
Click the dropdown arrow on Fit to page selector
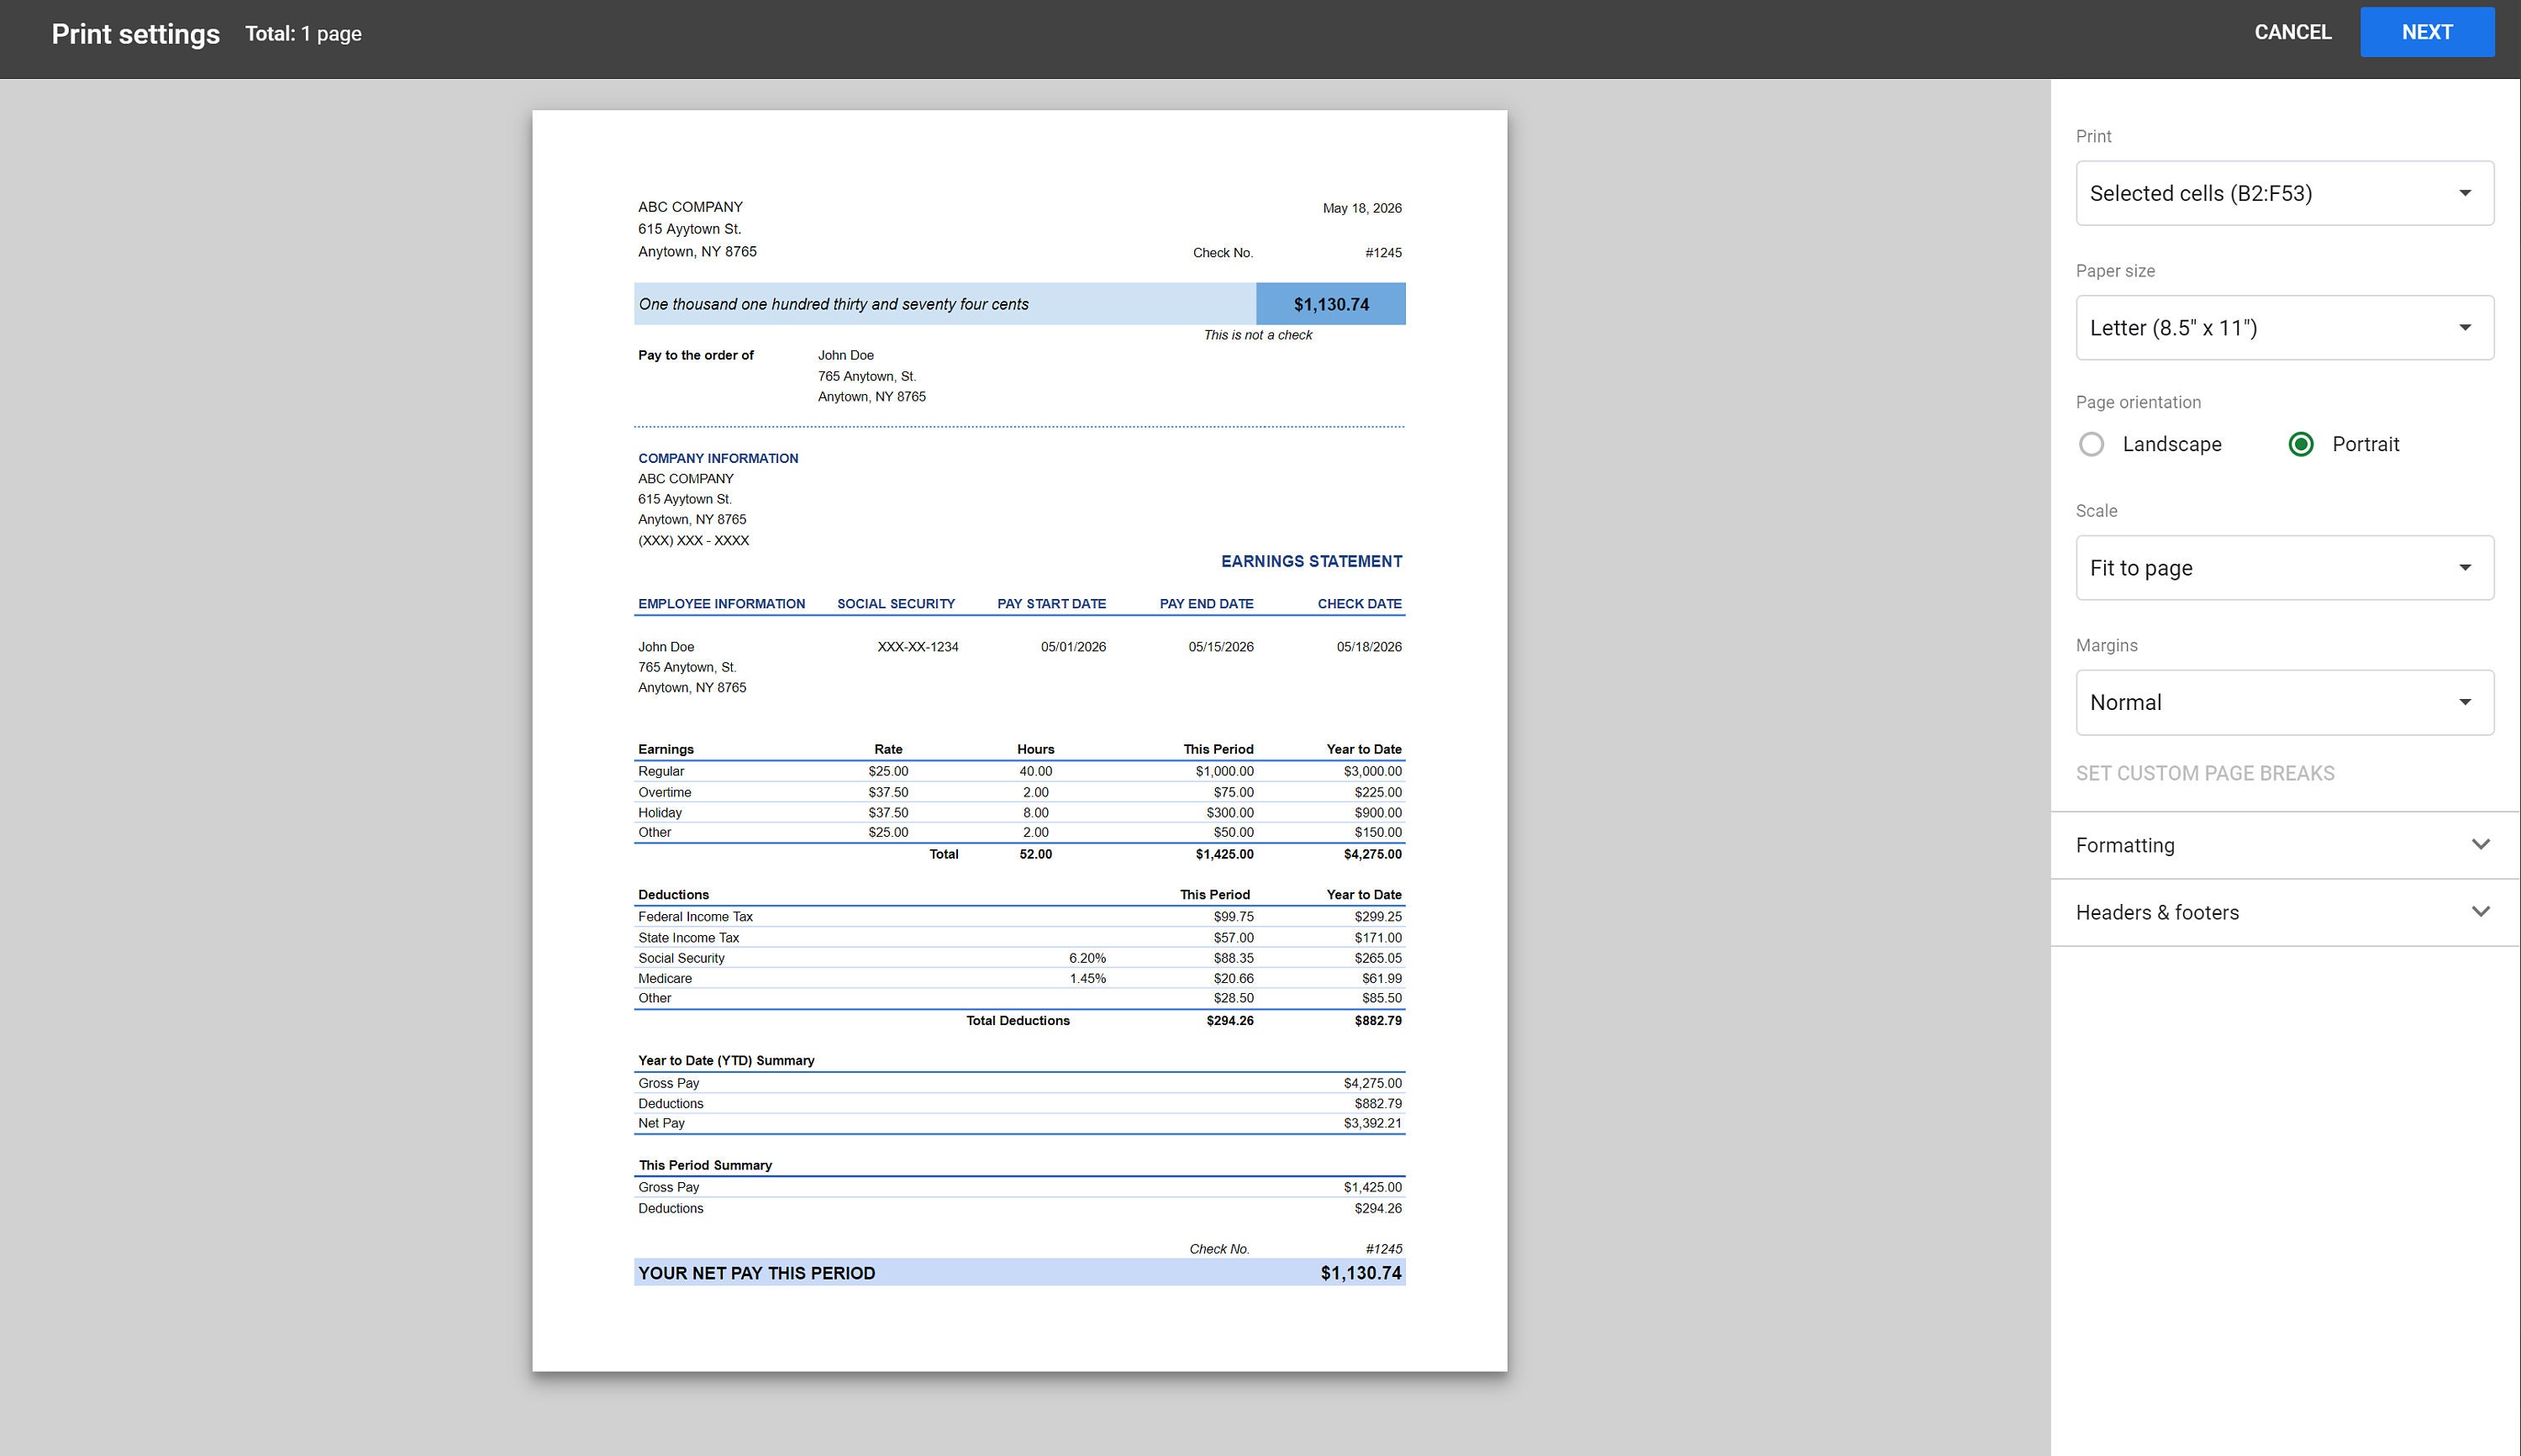pyautogui.click(x=2465, y=567)
